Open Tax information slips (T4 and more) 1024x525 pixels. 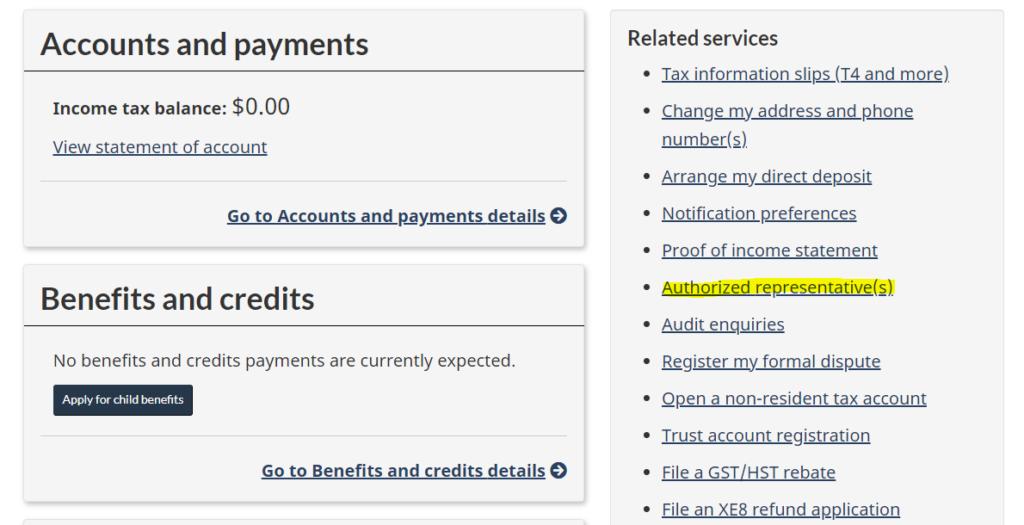[805, 74]
